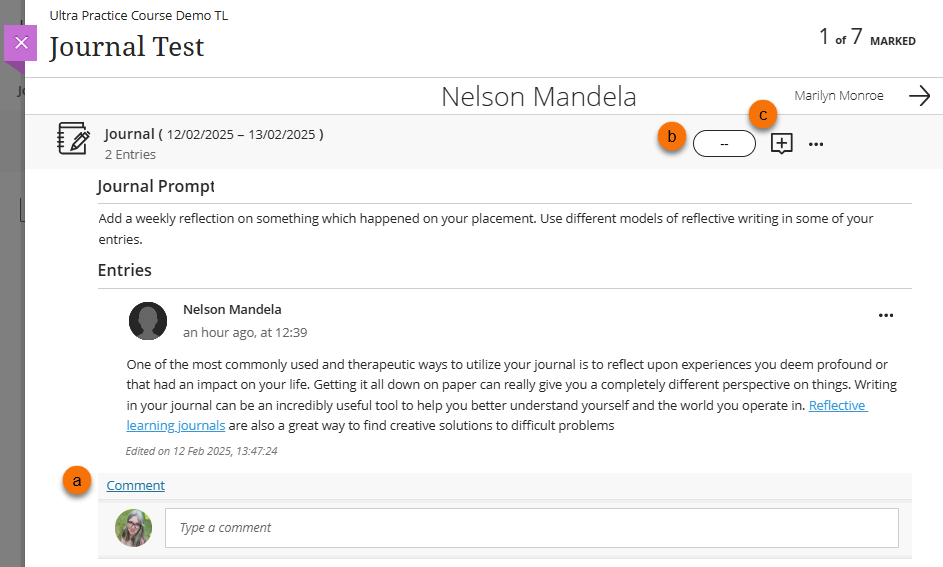Click the orange marker labeled b
The width and height of the screenshot is (943, 567).
[x=672, y=137]
